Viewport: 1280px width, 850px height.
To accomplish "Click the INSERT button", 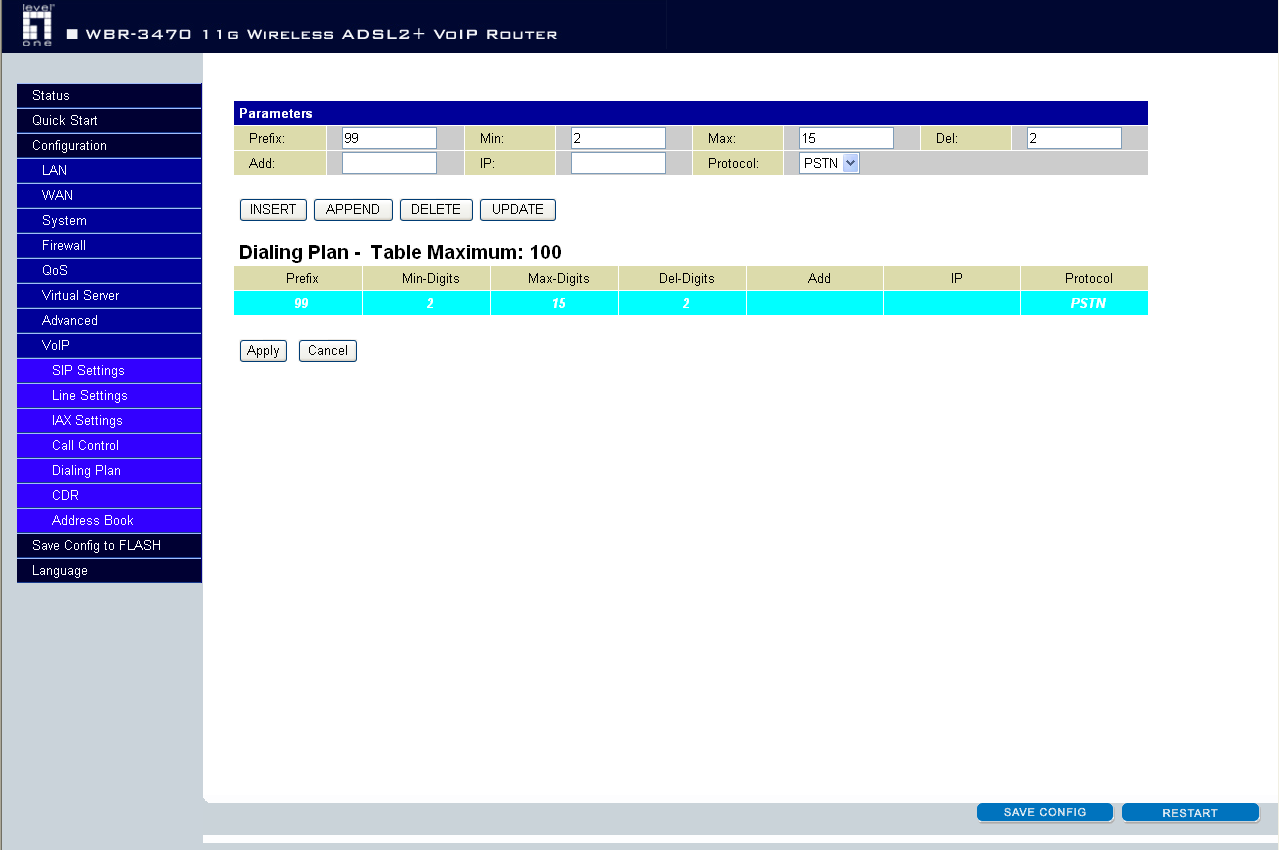I will 273,210.
